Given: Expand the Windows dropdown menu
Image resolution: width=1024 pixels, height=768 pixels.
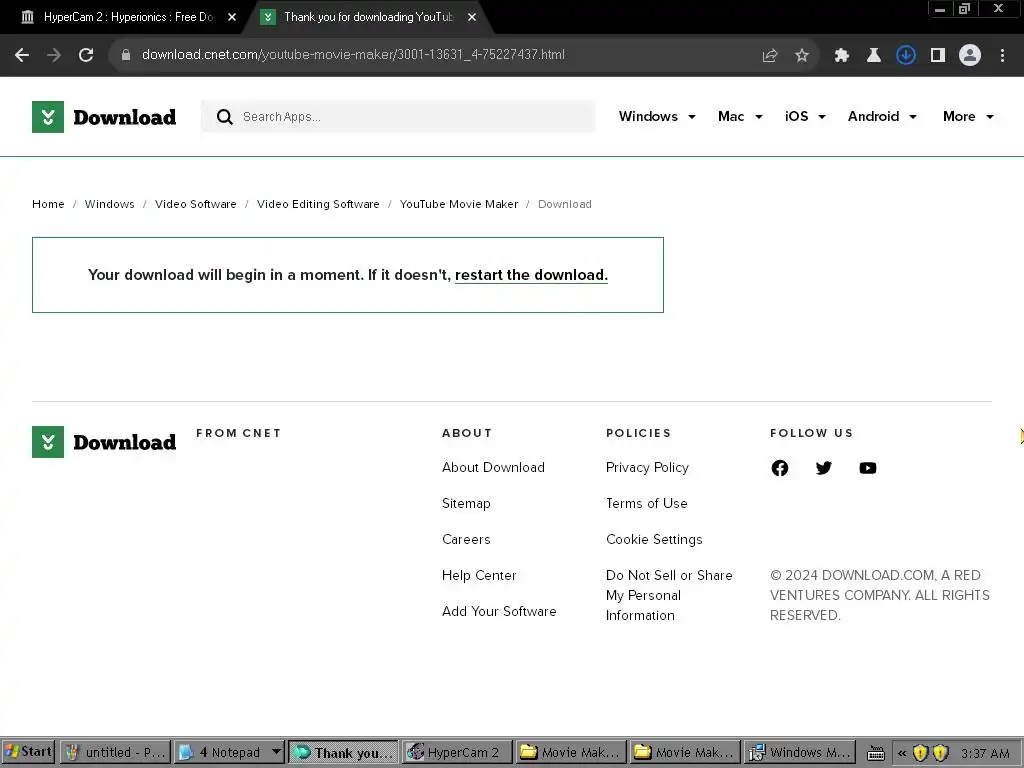Looking at the screenshot, I should coord(657,116).
